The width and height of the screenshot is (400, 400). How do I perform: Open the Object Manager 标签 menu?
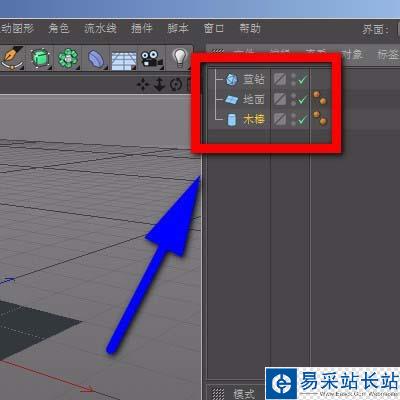click(x=388, y=54)
